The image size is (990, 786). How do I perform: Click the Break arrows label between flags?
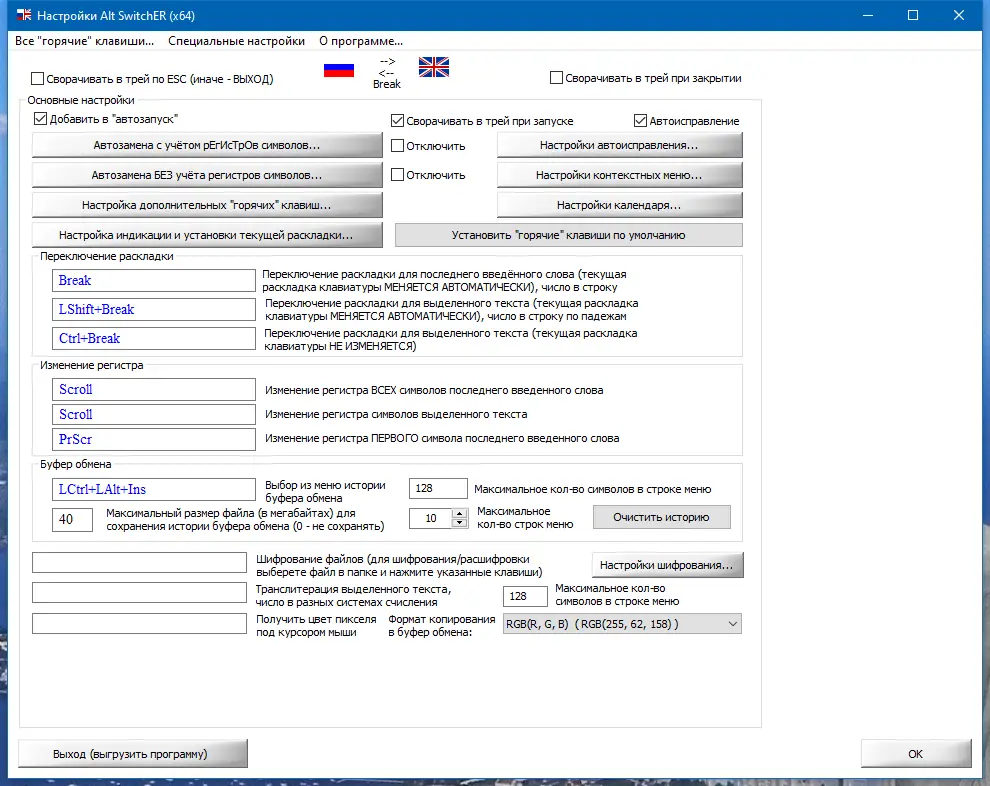click(x=387, y=73)
